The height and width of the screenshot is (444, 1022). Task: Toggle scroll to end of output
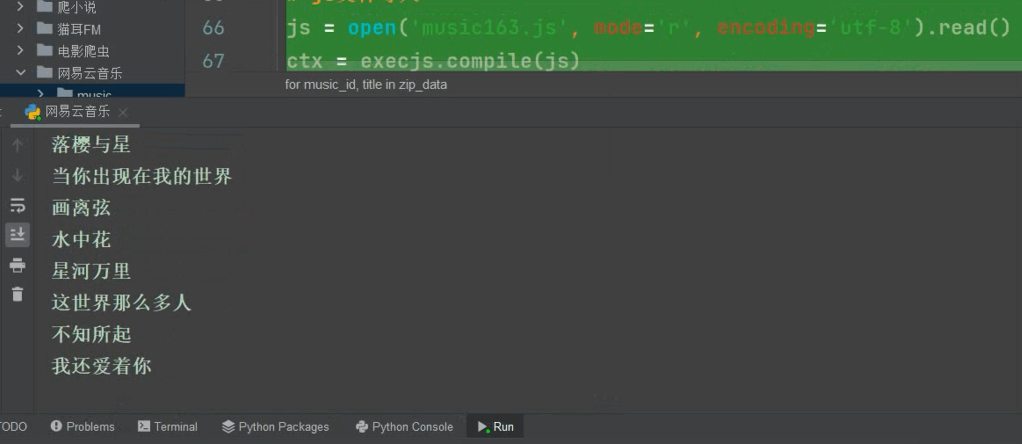pyautogui.click(x=18, y=235)
